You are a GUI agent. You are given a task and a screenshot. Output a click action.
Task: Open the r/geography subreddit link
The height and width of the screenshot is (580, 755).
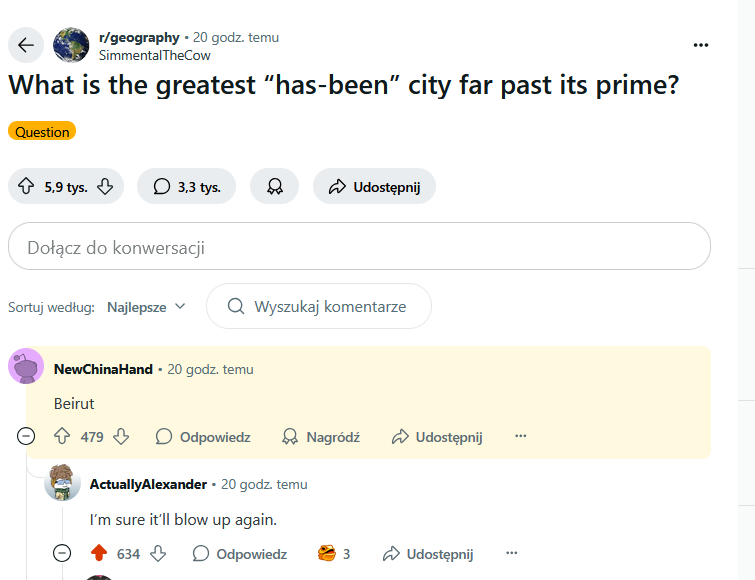139,38
